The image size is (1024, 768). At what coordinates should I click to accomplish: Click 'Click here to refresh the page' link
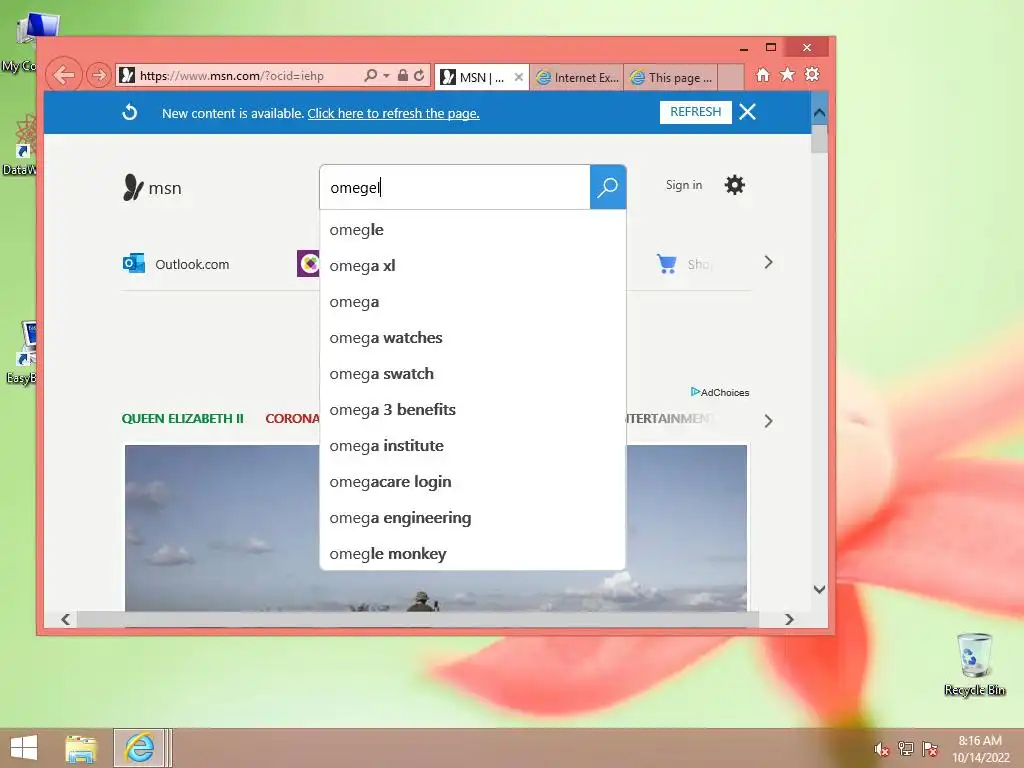[x=393, y=114]
